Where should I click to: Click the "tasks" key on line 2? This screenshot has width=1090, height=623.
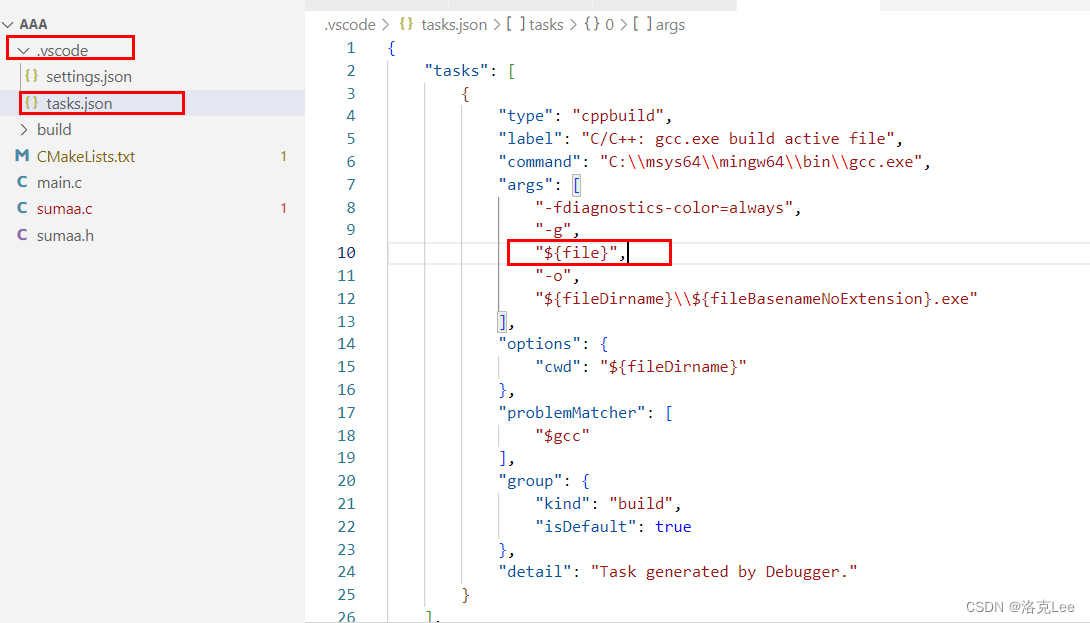(x=457, y=71)
